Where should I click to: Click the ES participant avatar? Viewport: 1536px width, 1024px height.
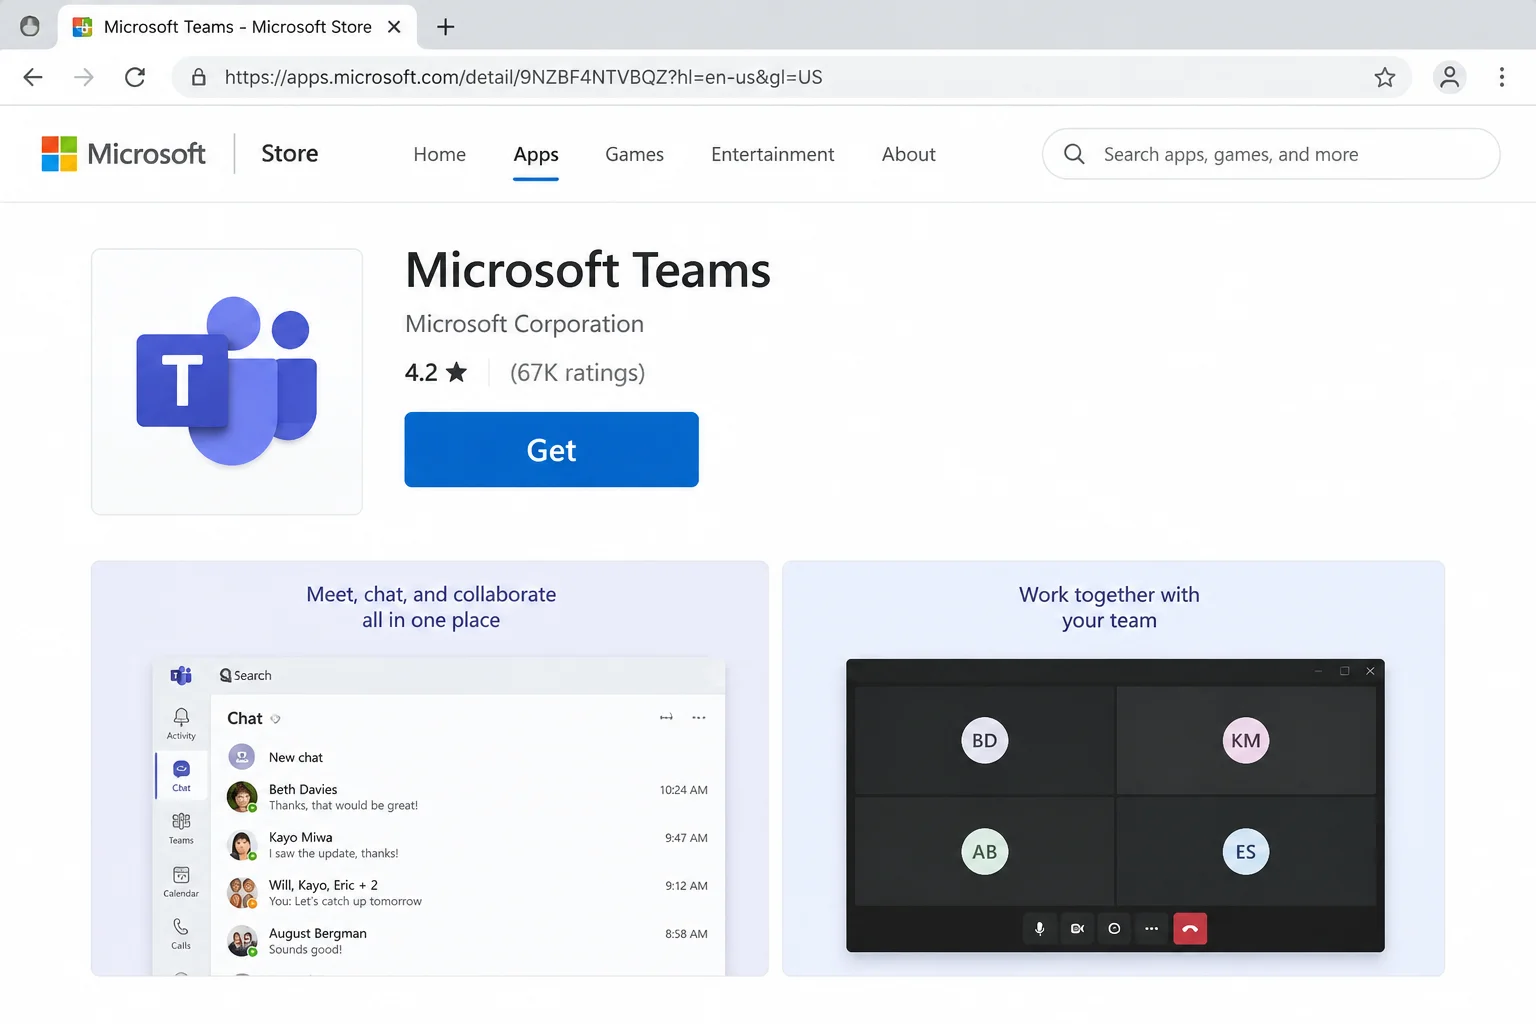coord(1246,851)
